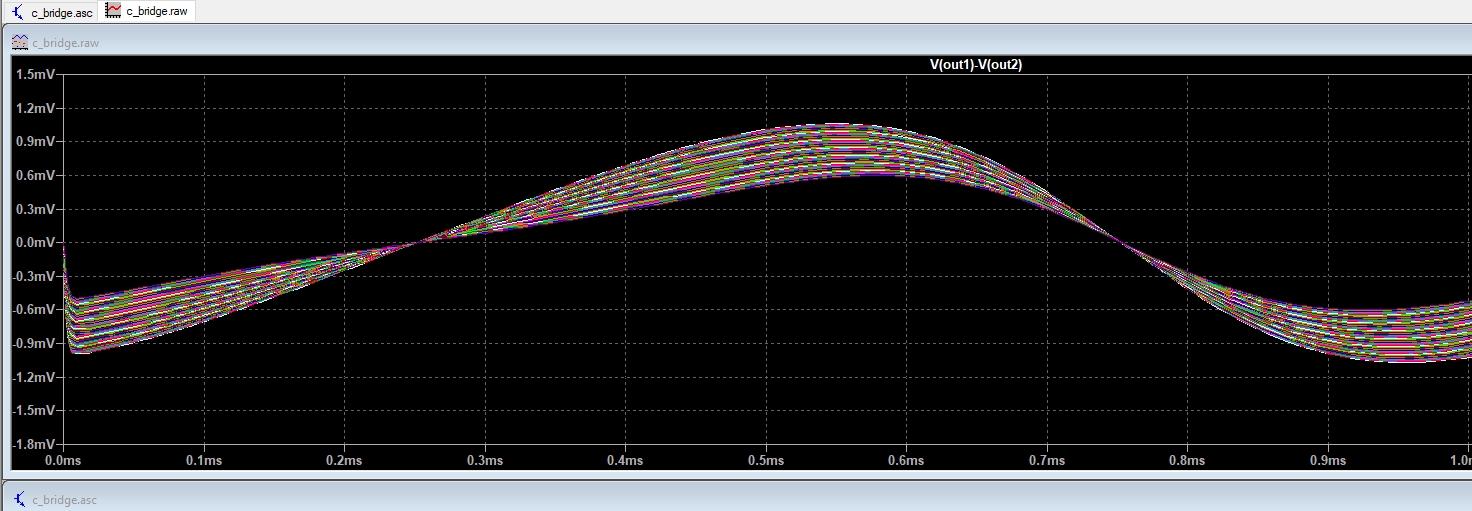Click the 0.2ms time axis label
Screen dimensions: 1472x511
coord(344,461)
